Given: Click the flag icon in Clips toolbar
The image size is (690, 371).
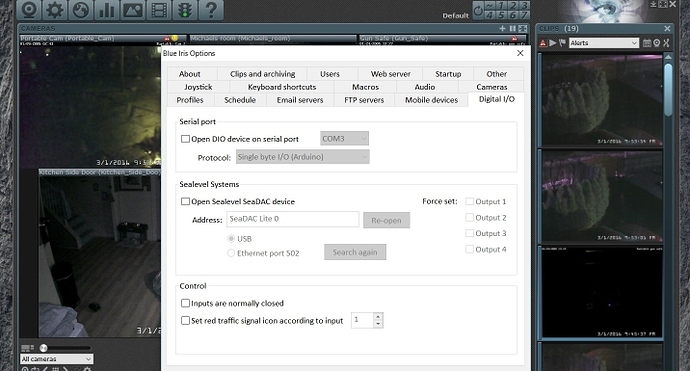Looking at the screenshot, I should pyautogui.click(x=562, y=43).
